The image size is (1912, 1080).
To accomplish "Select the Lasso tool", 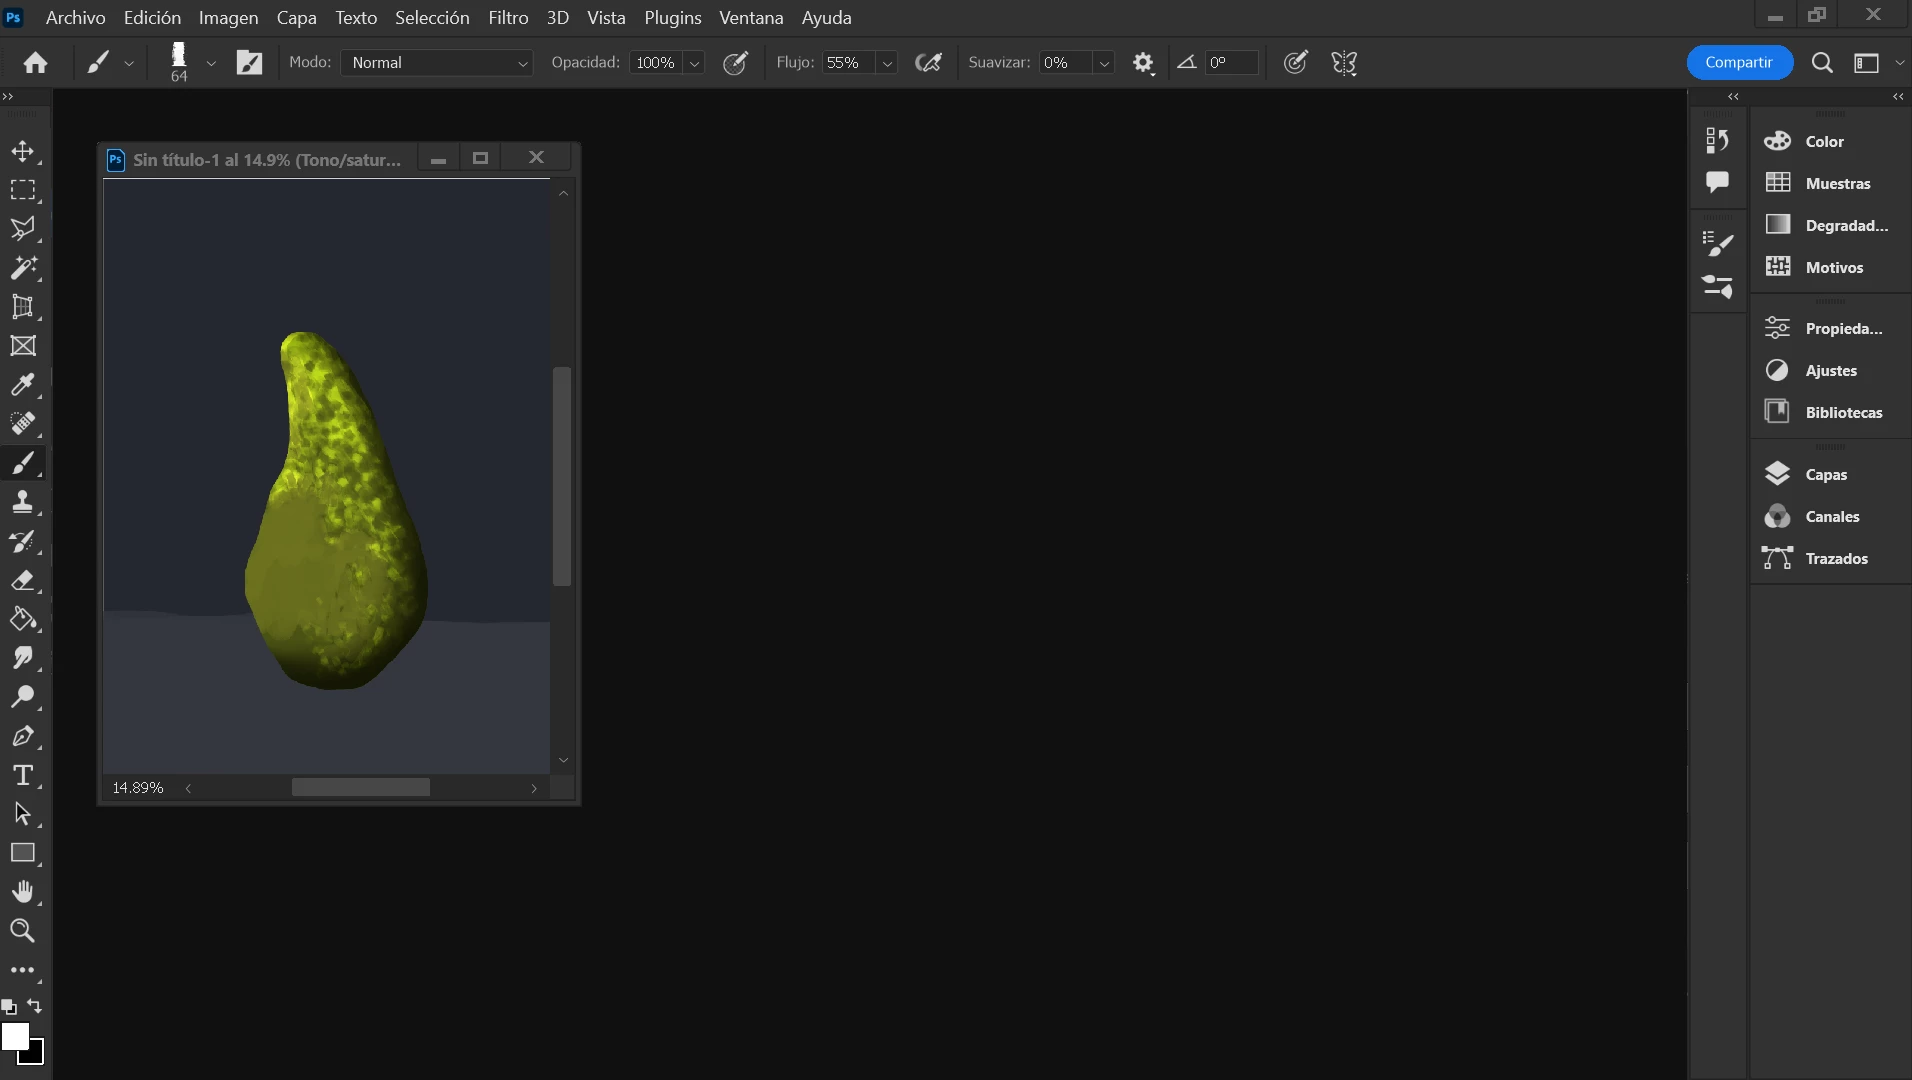I will click(x=22, y=229).
